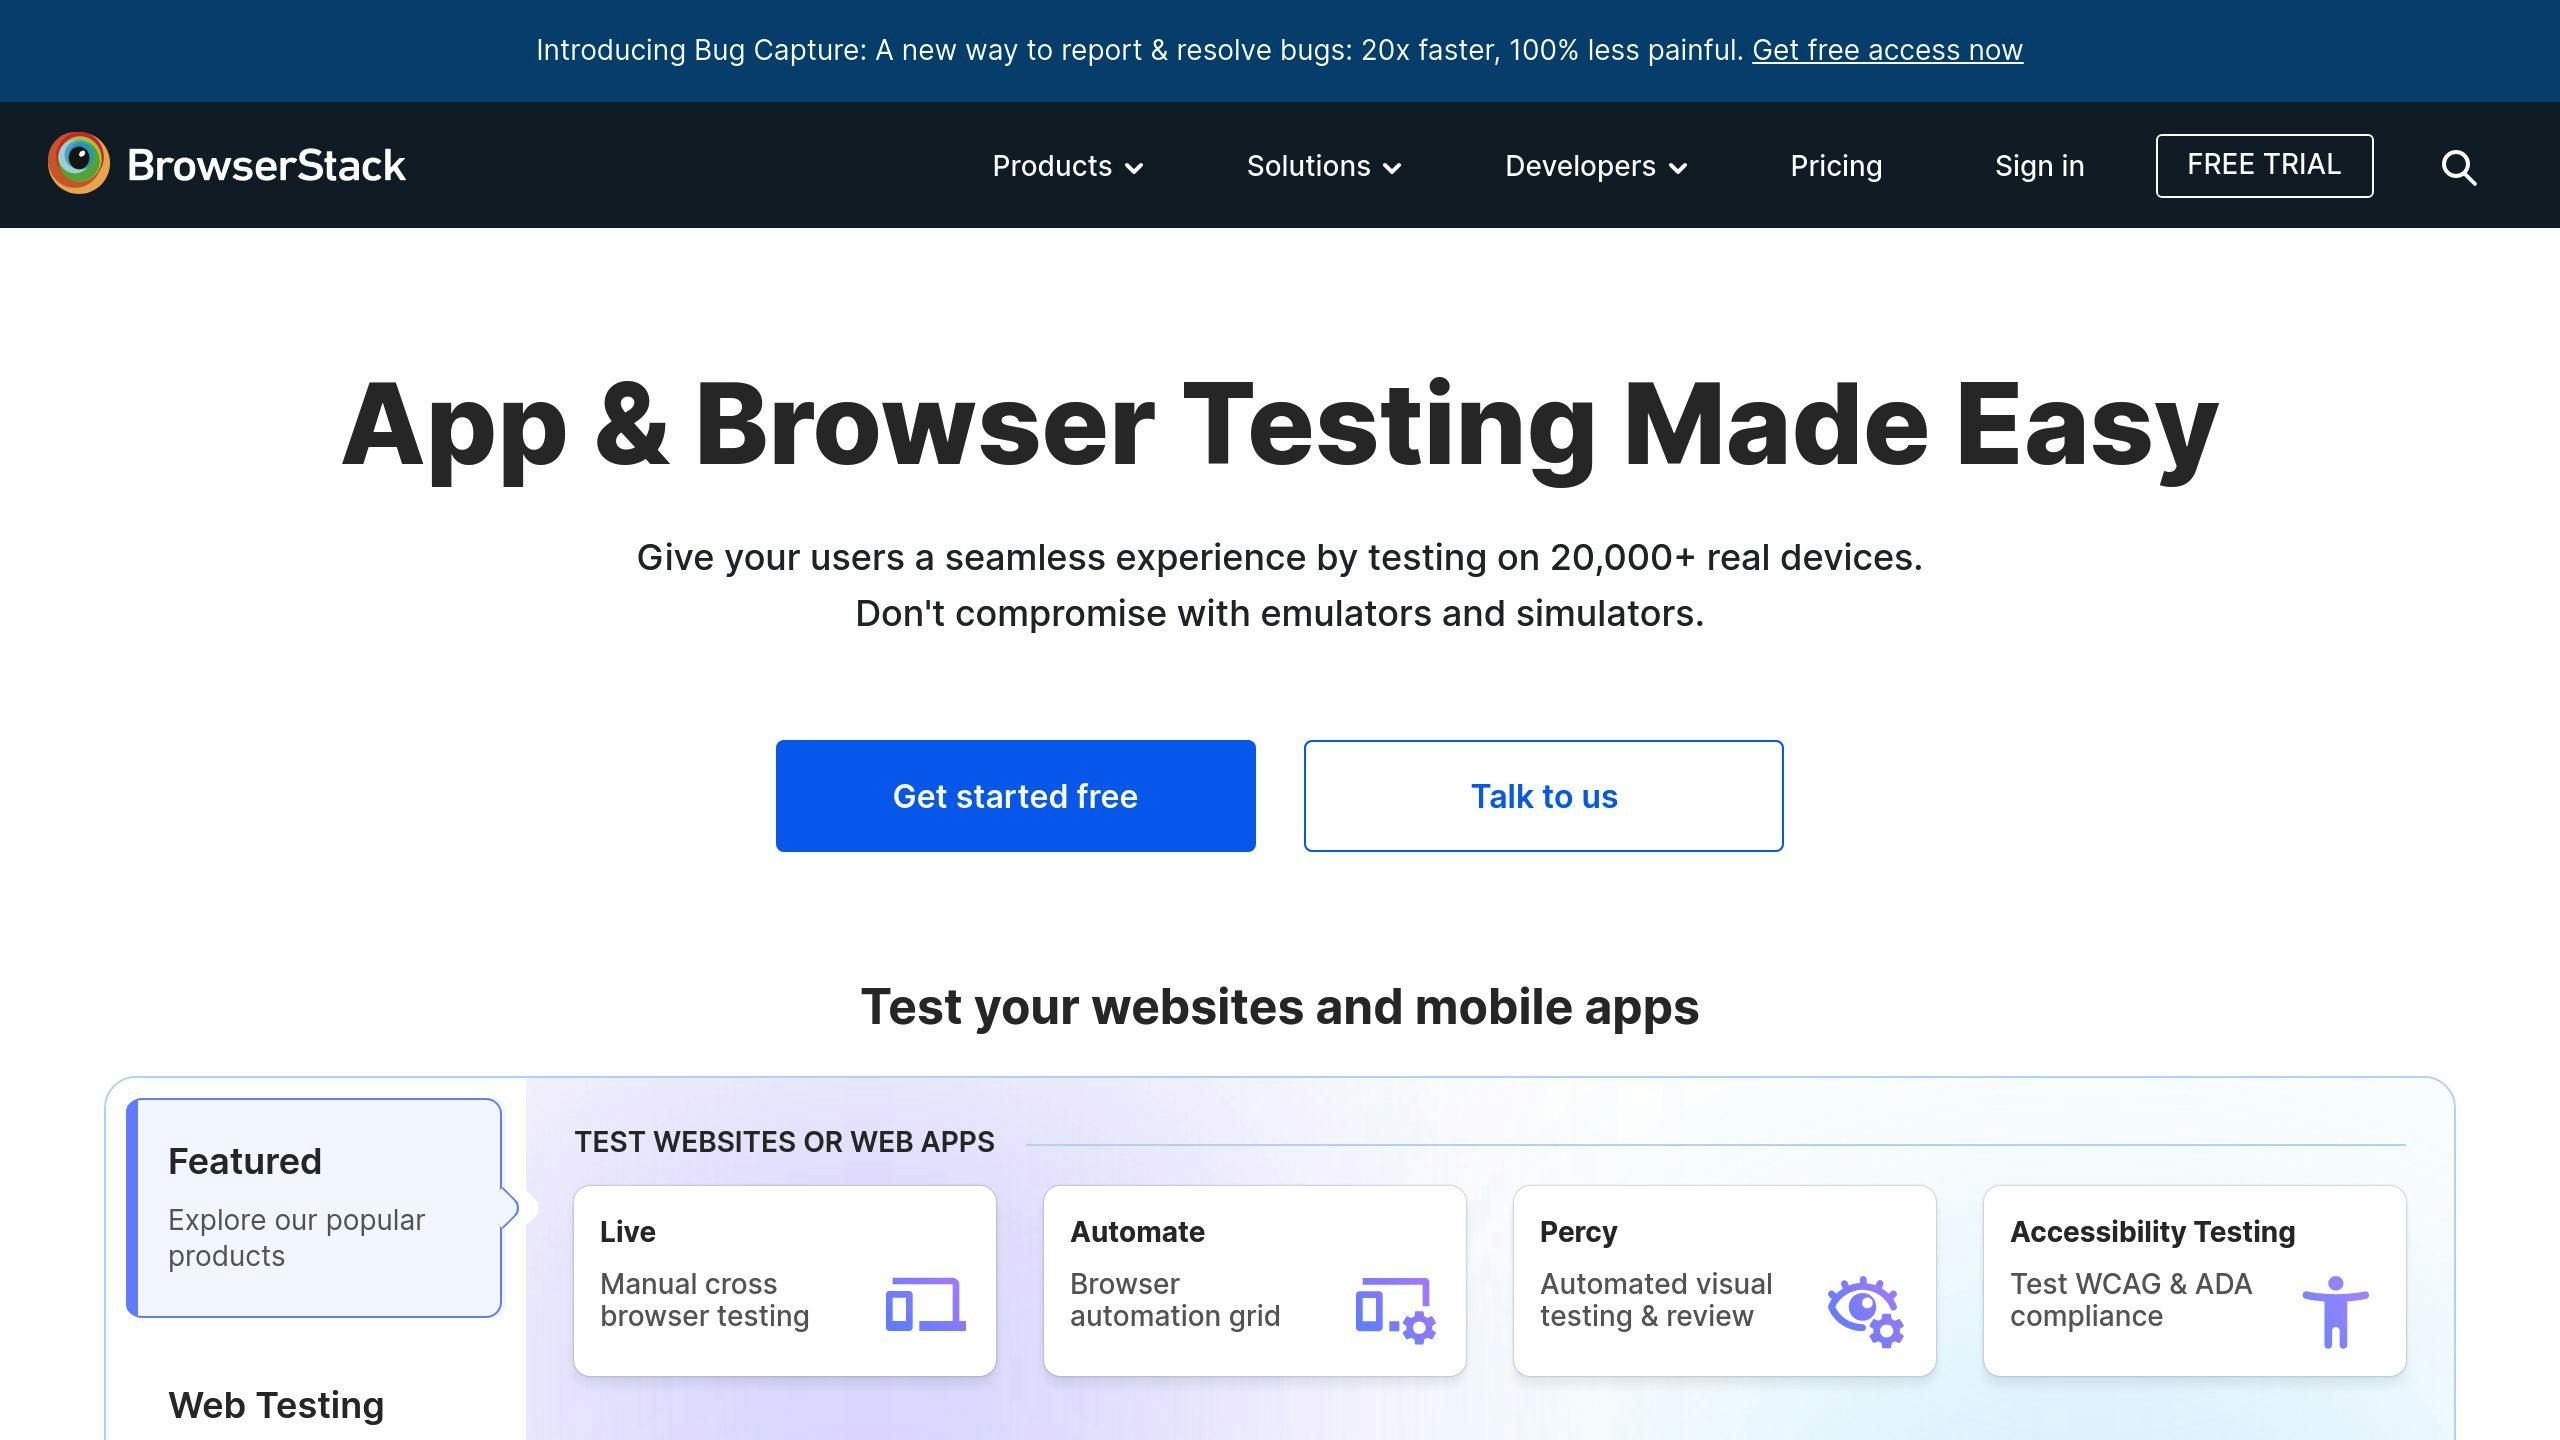This screenshot has height=1440, width=2560.
Task: Click the search magnifier icon
Action: pyautogui.click(x=2462, y=165)
